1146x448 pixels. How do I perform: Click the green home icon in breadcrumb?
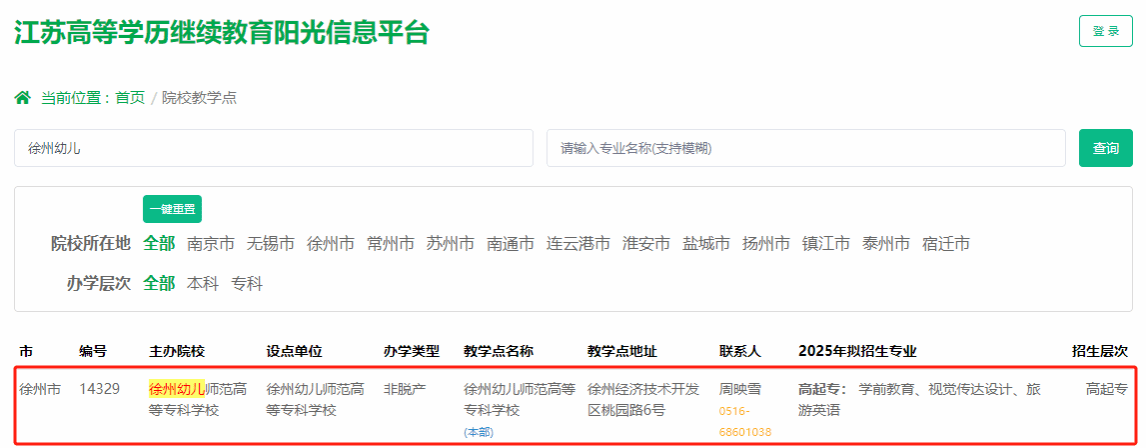(x=22, y=98)
